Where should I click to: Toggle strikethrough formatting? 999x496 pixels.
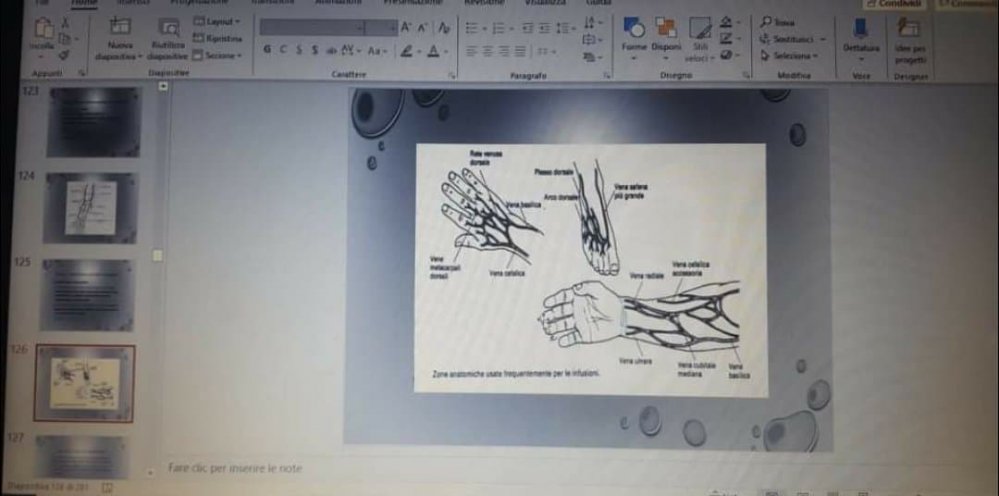[x=331, y=51]
